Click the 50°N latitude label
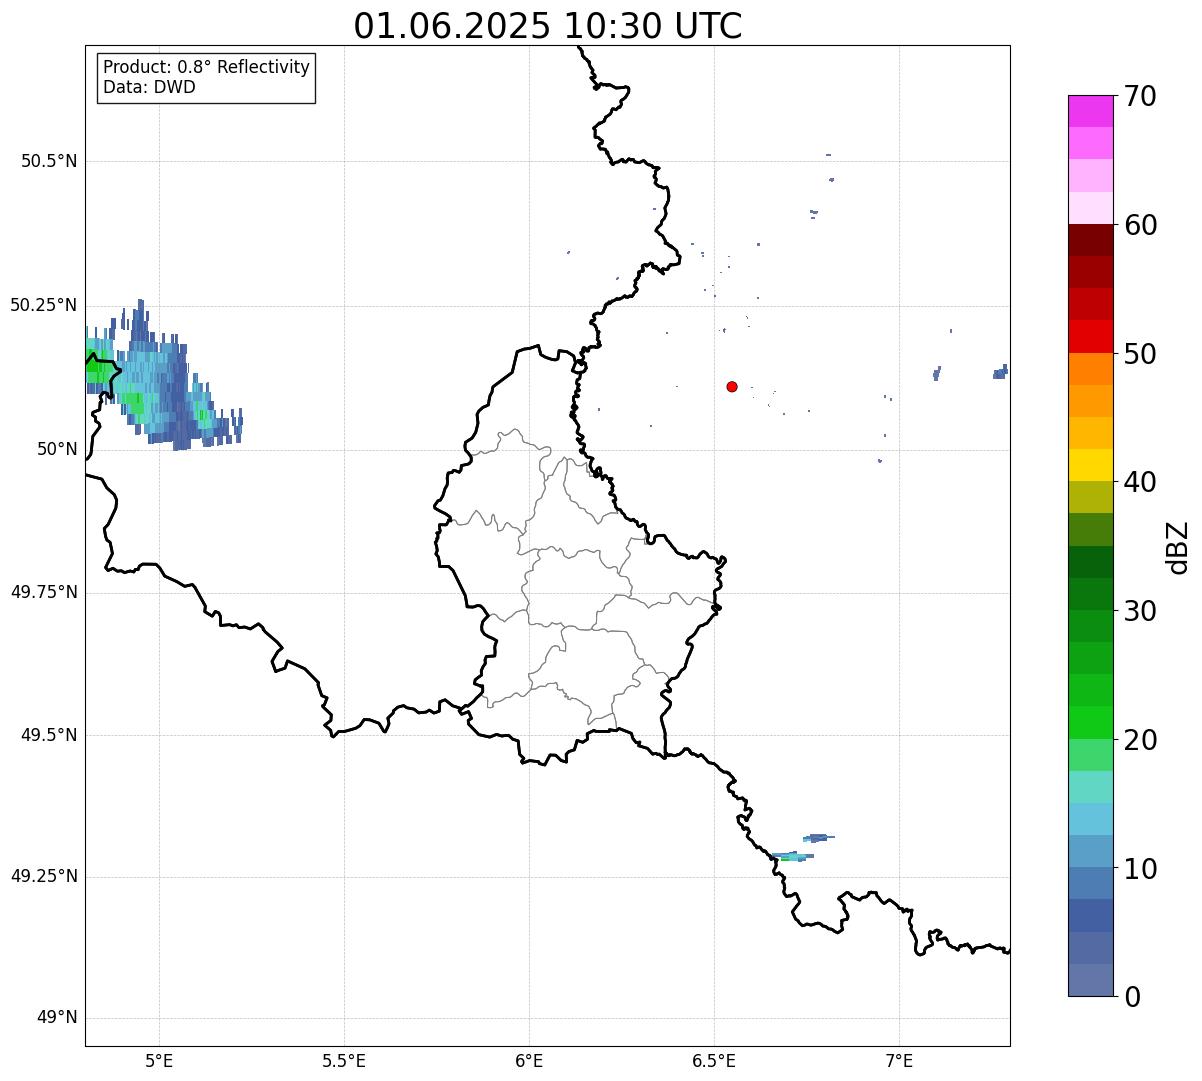Image resolution: width=1202 pixels, height=1081 pixels. click(57, 450)
